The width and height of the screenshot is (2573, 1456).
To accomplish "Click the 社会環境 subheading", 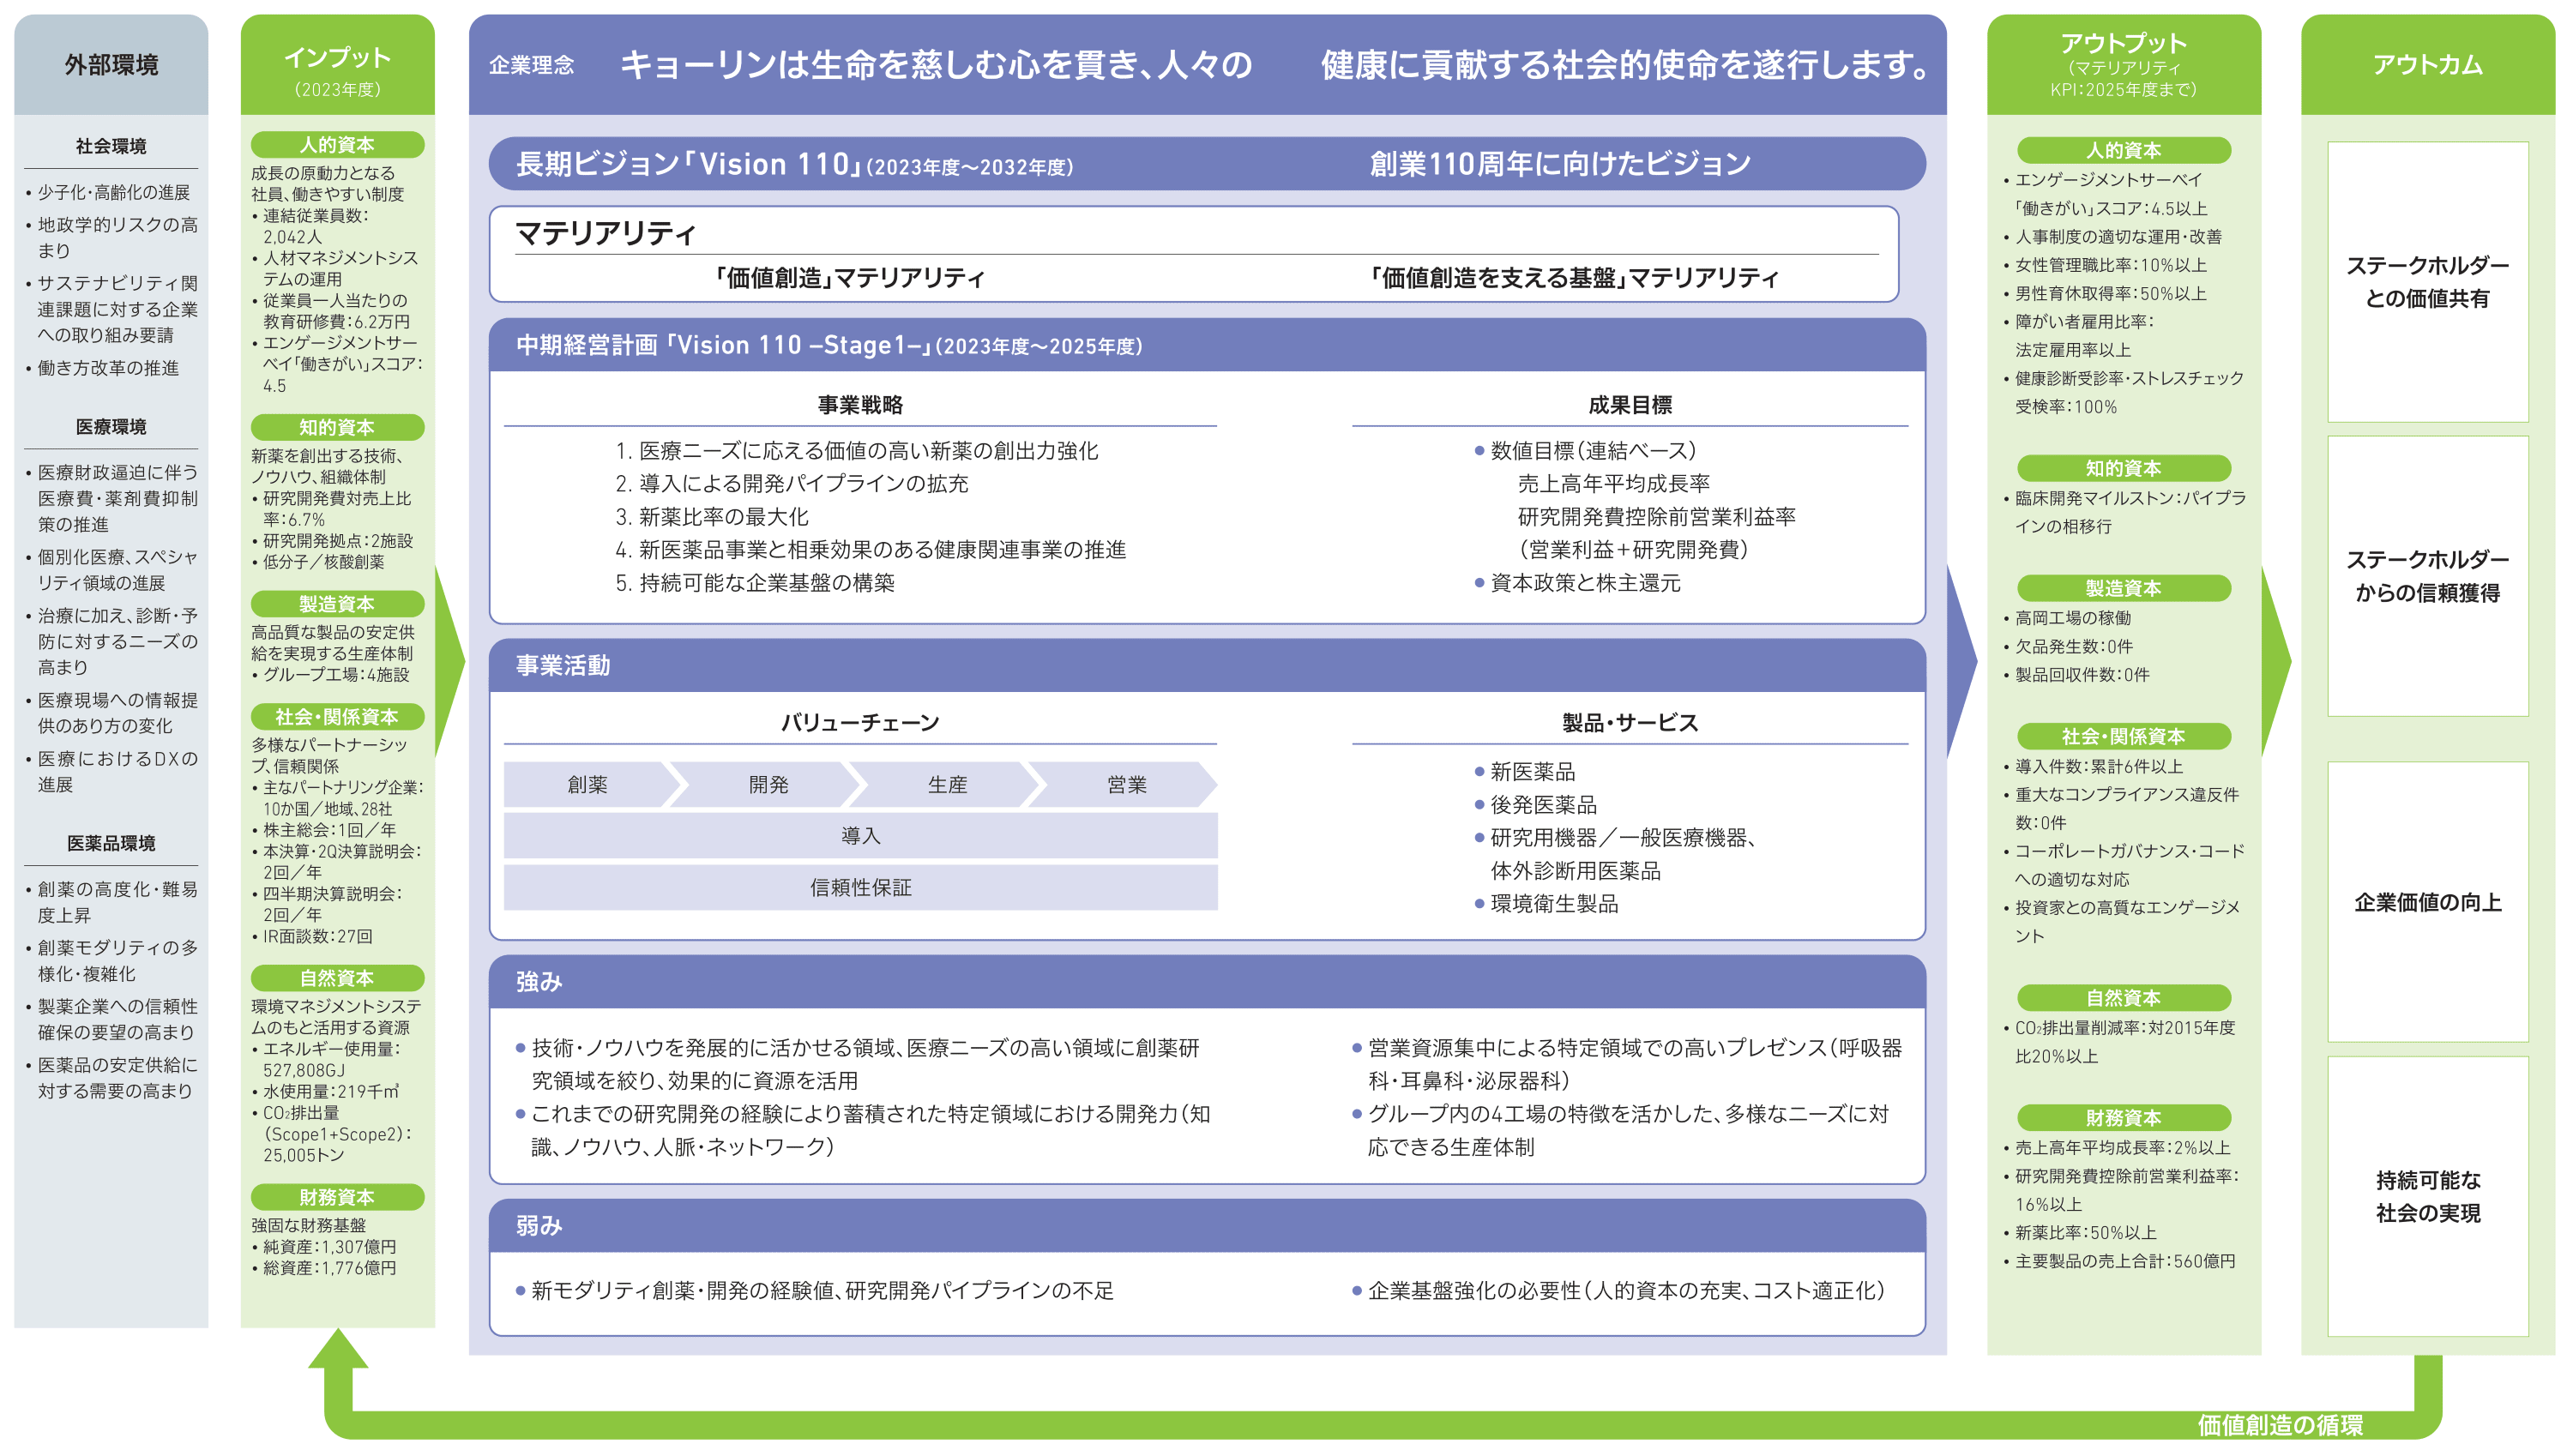I will click(111, 146).
